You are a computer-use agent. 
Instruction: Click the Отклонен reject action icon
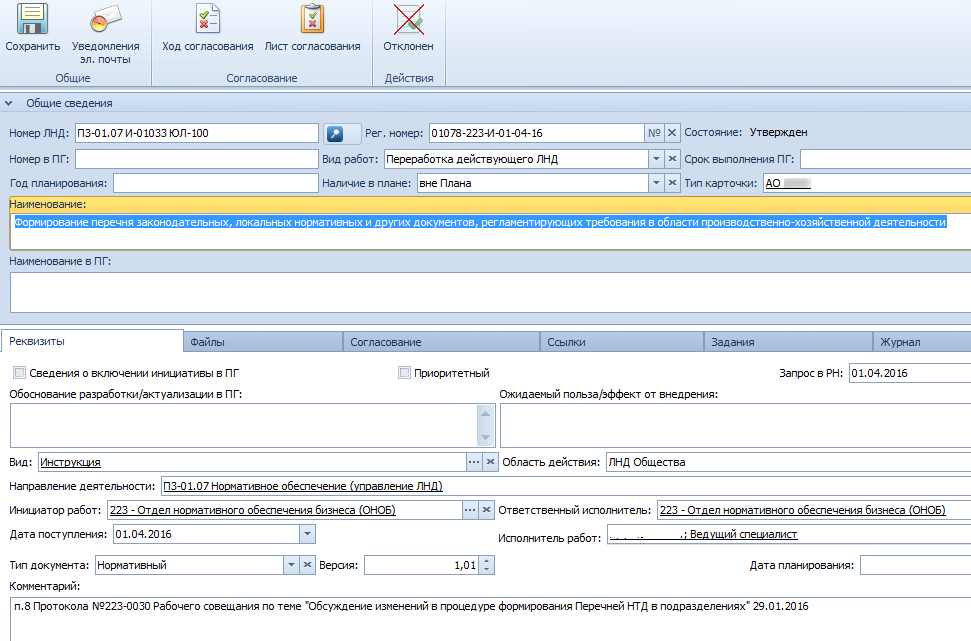[x=409, y=19]
